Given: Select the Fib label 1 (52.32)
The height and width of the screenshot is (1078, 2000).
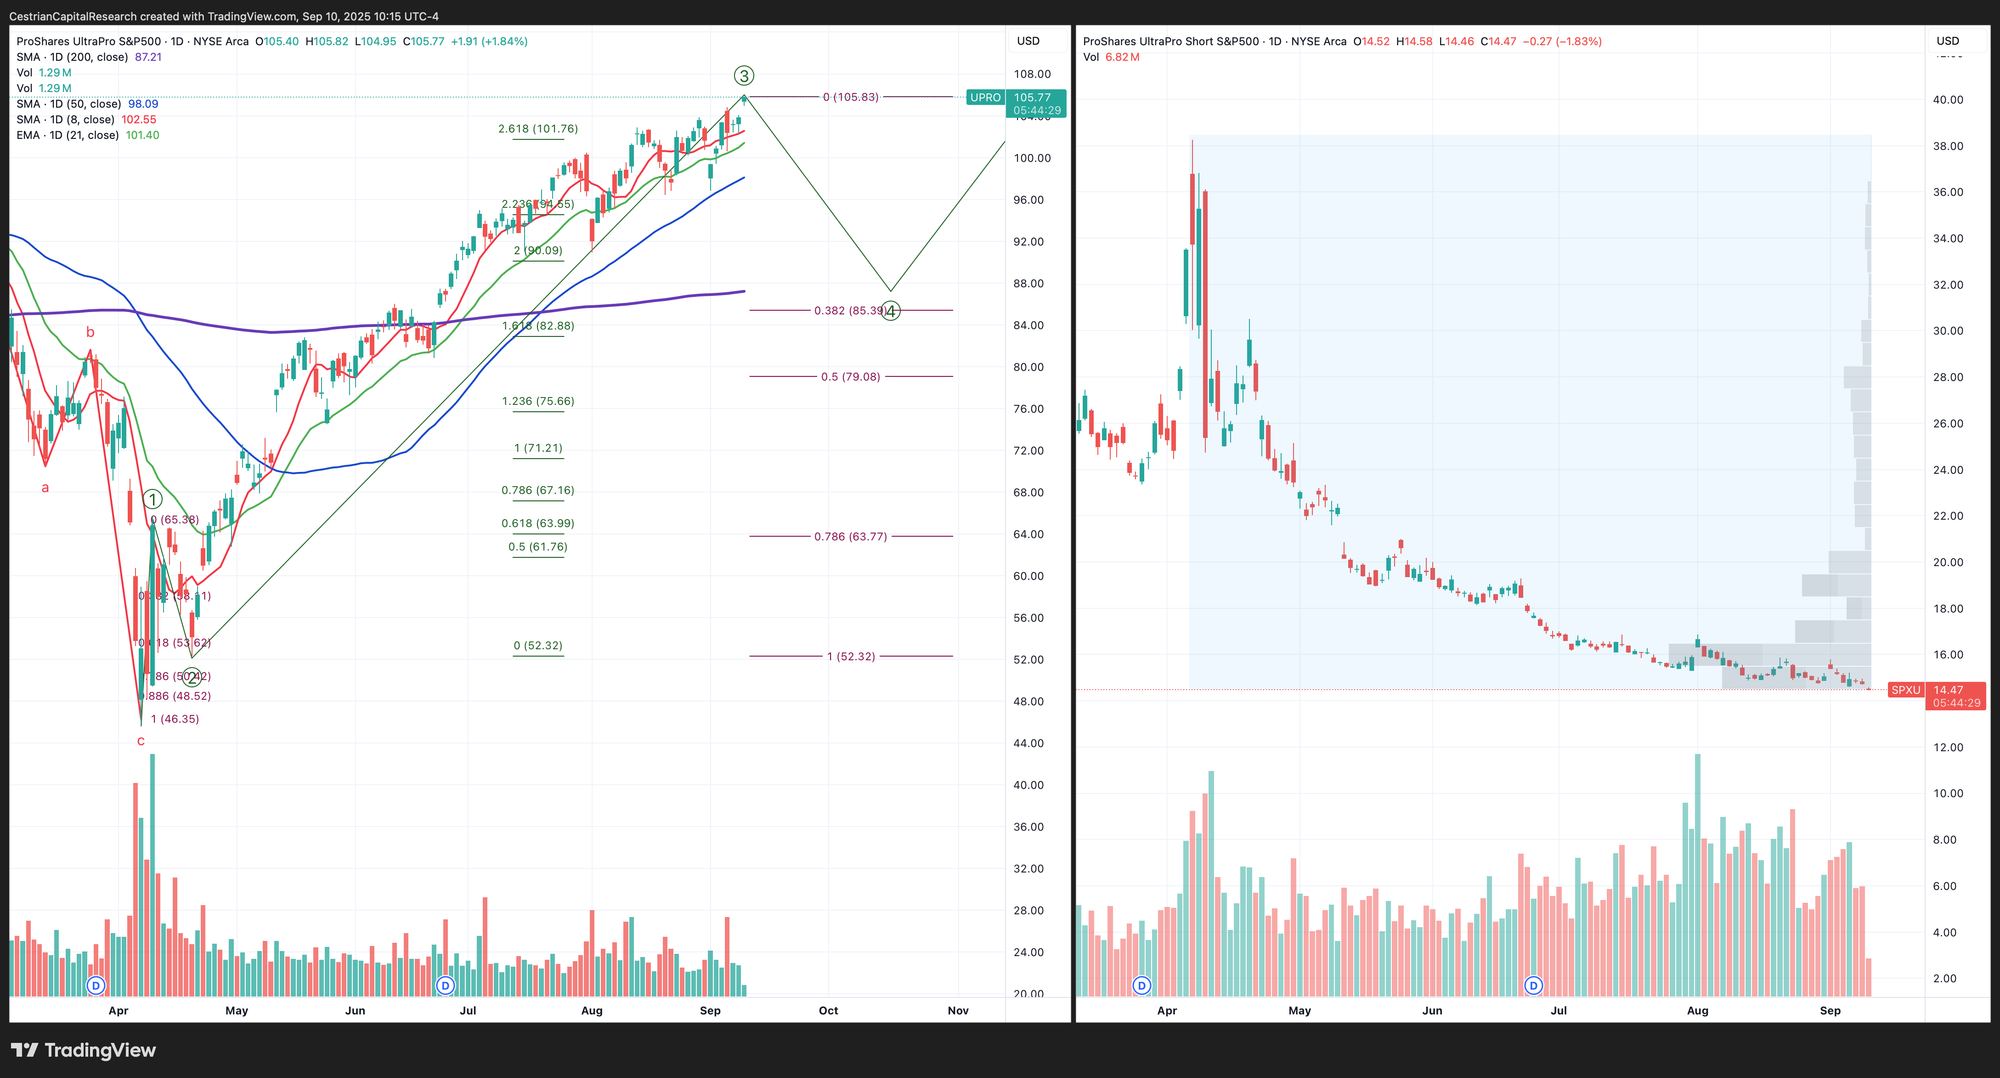Looking at the screenshot, I should coord(851,657).
